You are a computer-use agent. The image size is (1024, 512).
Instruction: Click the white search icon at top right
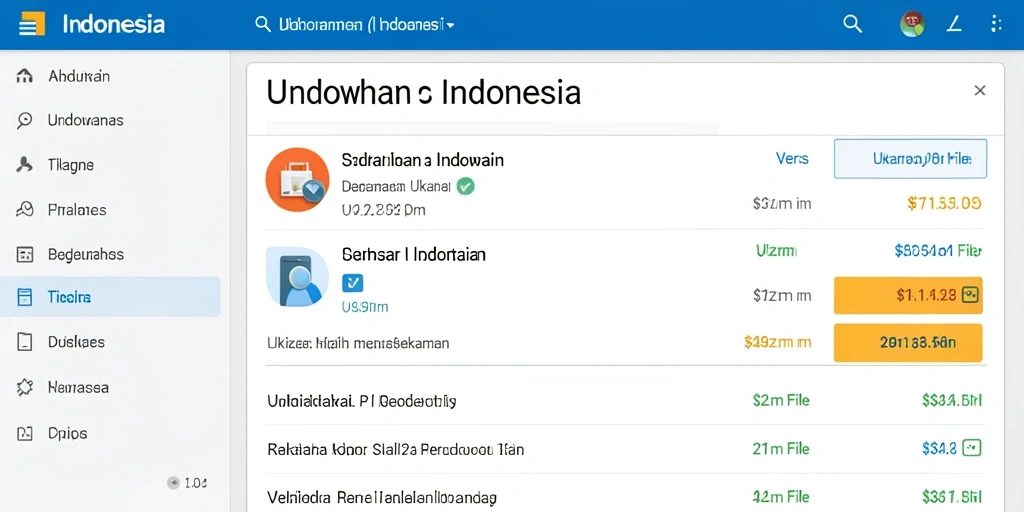click(x=852, y=24)
